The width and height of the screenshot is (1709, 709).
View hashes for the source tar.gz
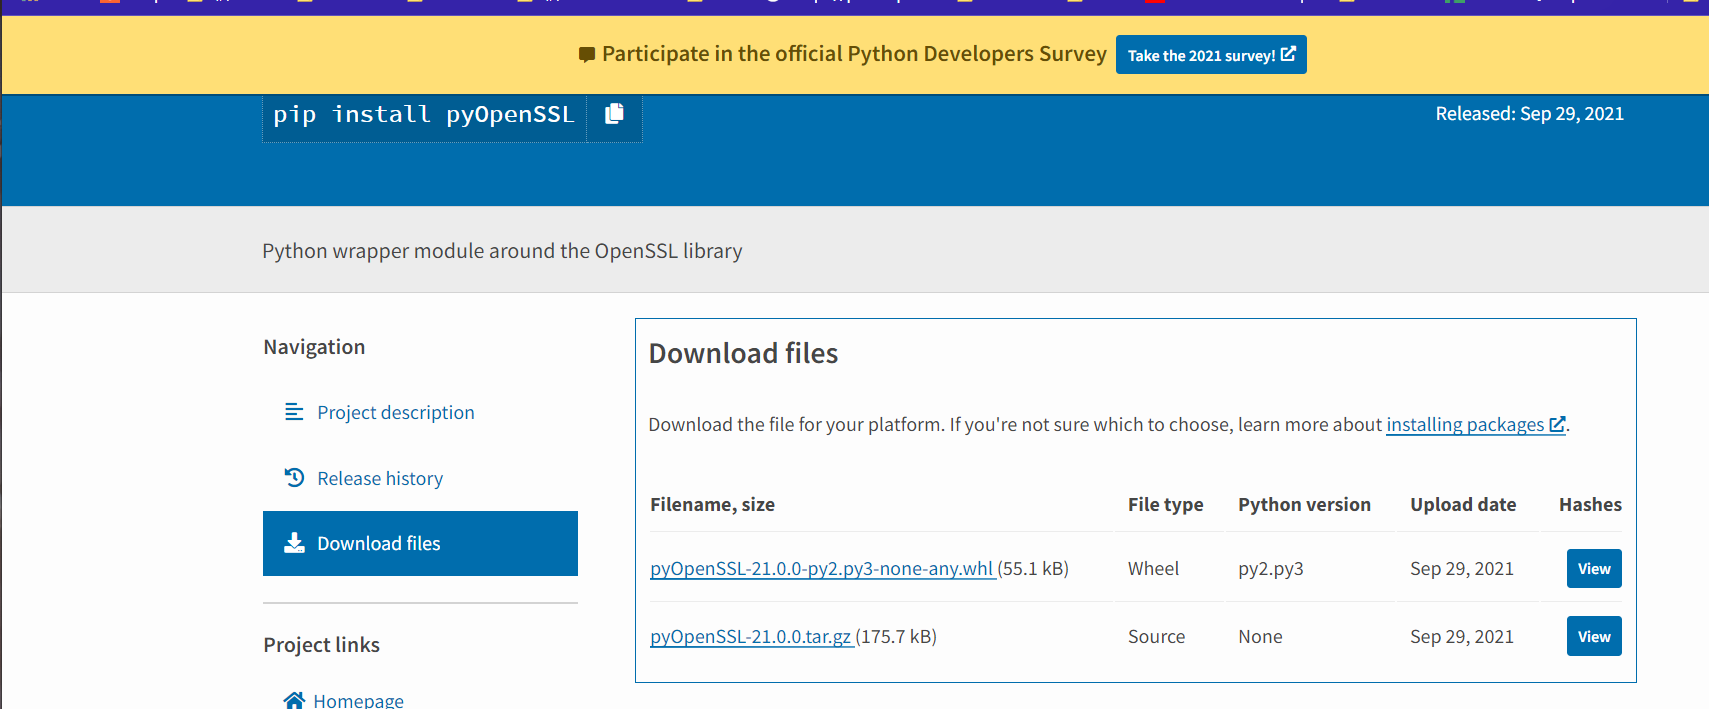pos(1594,637)
